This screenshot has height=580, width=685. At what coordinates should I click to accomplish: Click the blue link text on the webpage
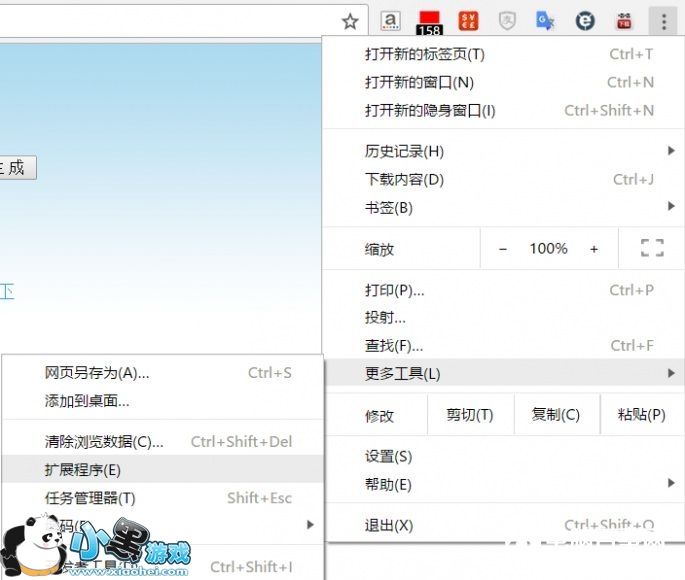[7, 291]
